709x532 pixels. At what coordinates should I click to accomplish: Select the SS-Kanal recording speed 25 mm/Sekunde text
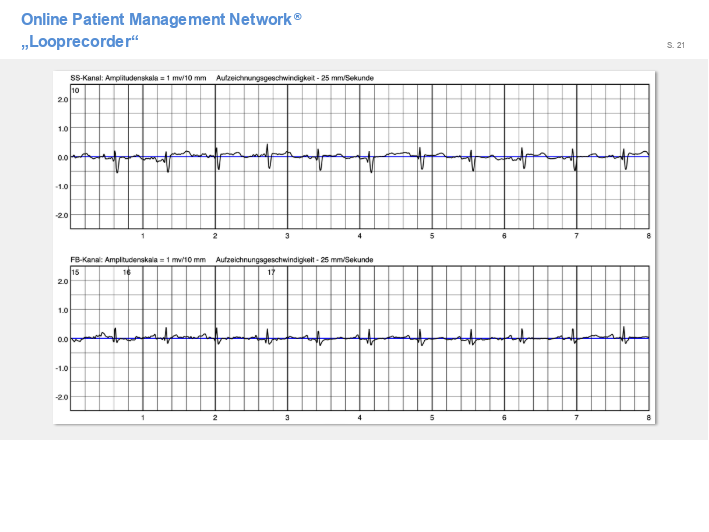(x=281, y=78)
